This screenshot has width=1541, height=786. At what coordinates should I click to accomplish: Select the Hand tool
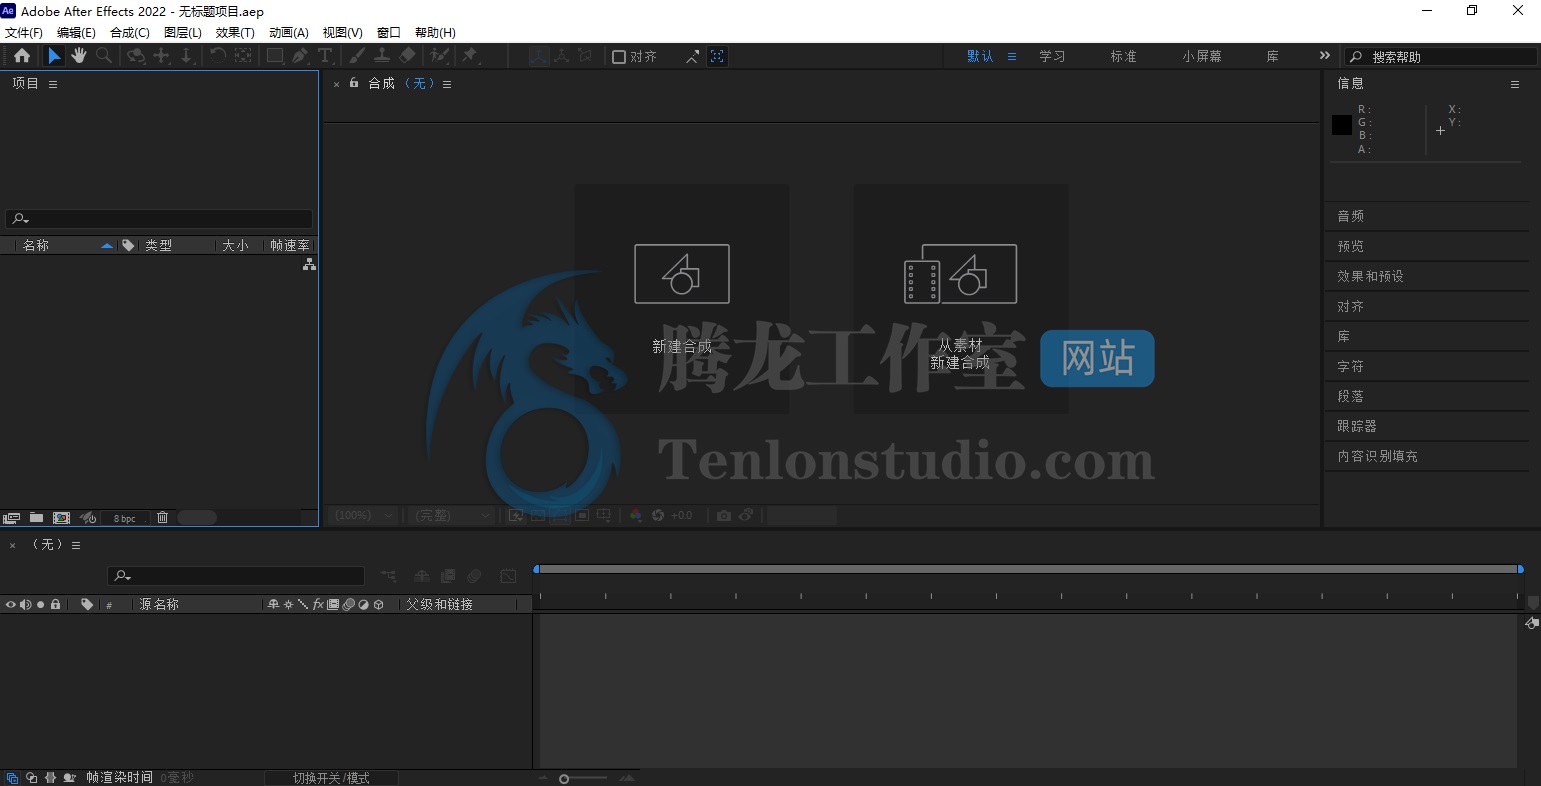(78, 56)
